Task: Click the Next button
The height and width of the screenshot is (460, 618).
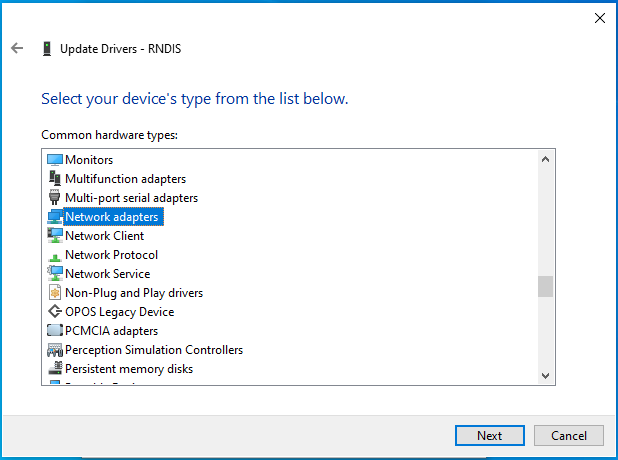Action: (x=490, y=436)
